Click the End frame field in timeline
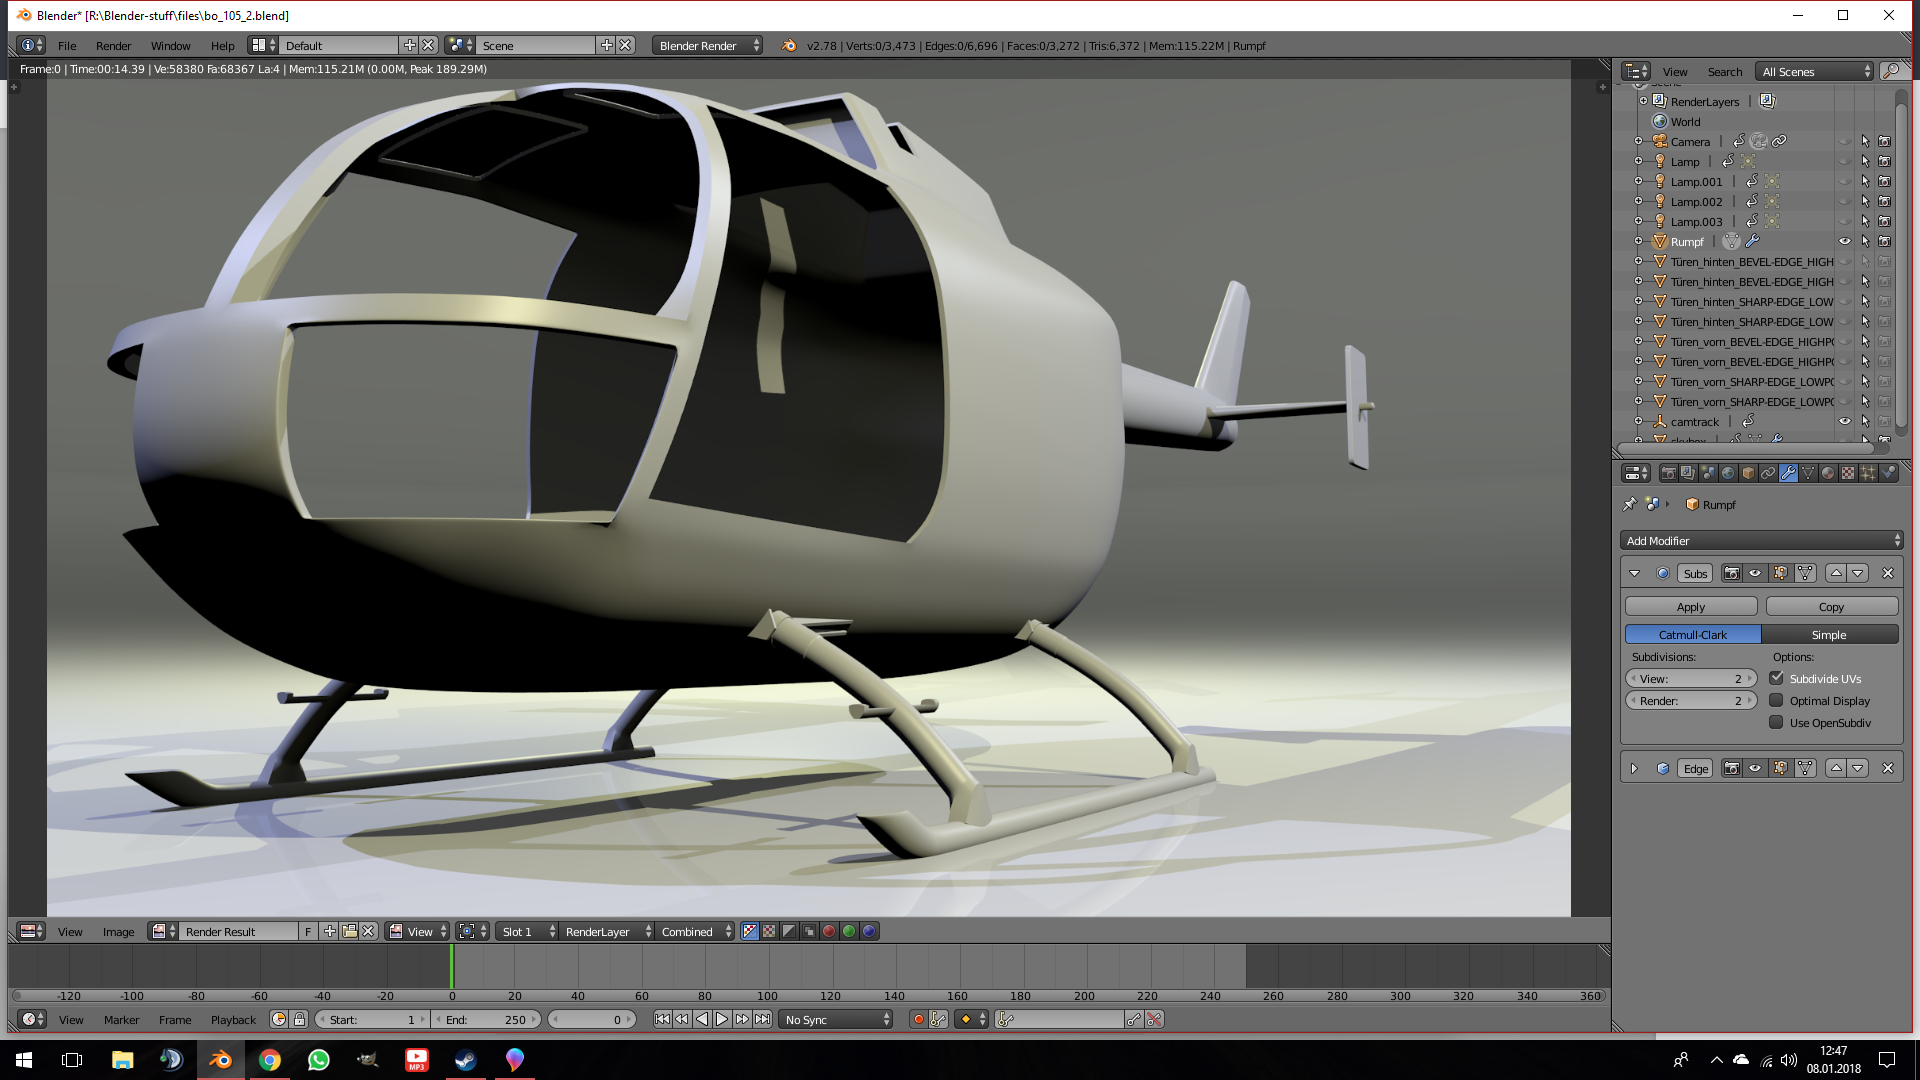Image resolution: width=1920 pixels, height=1080 pixels. click(487, 1019)
